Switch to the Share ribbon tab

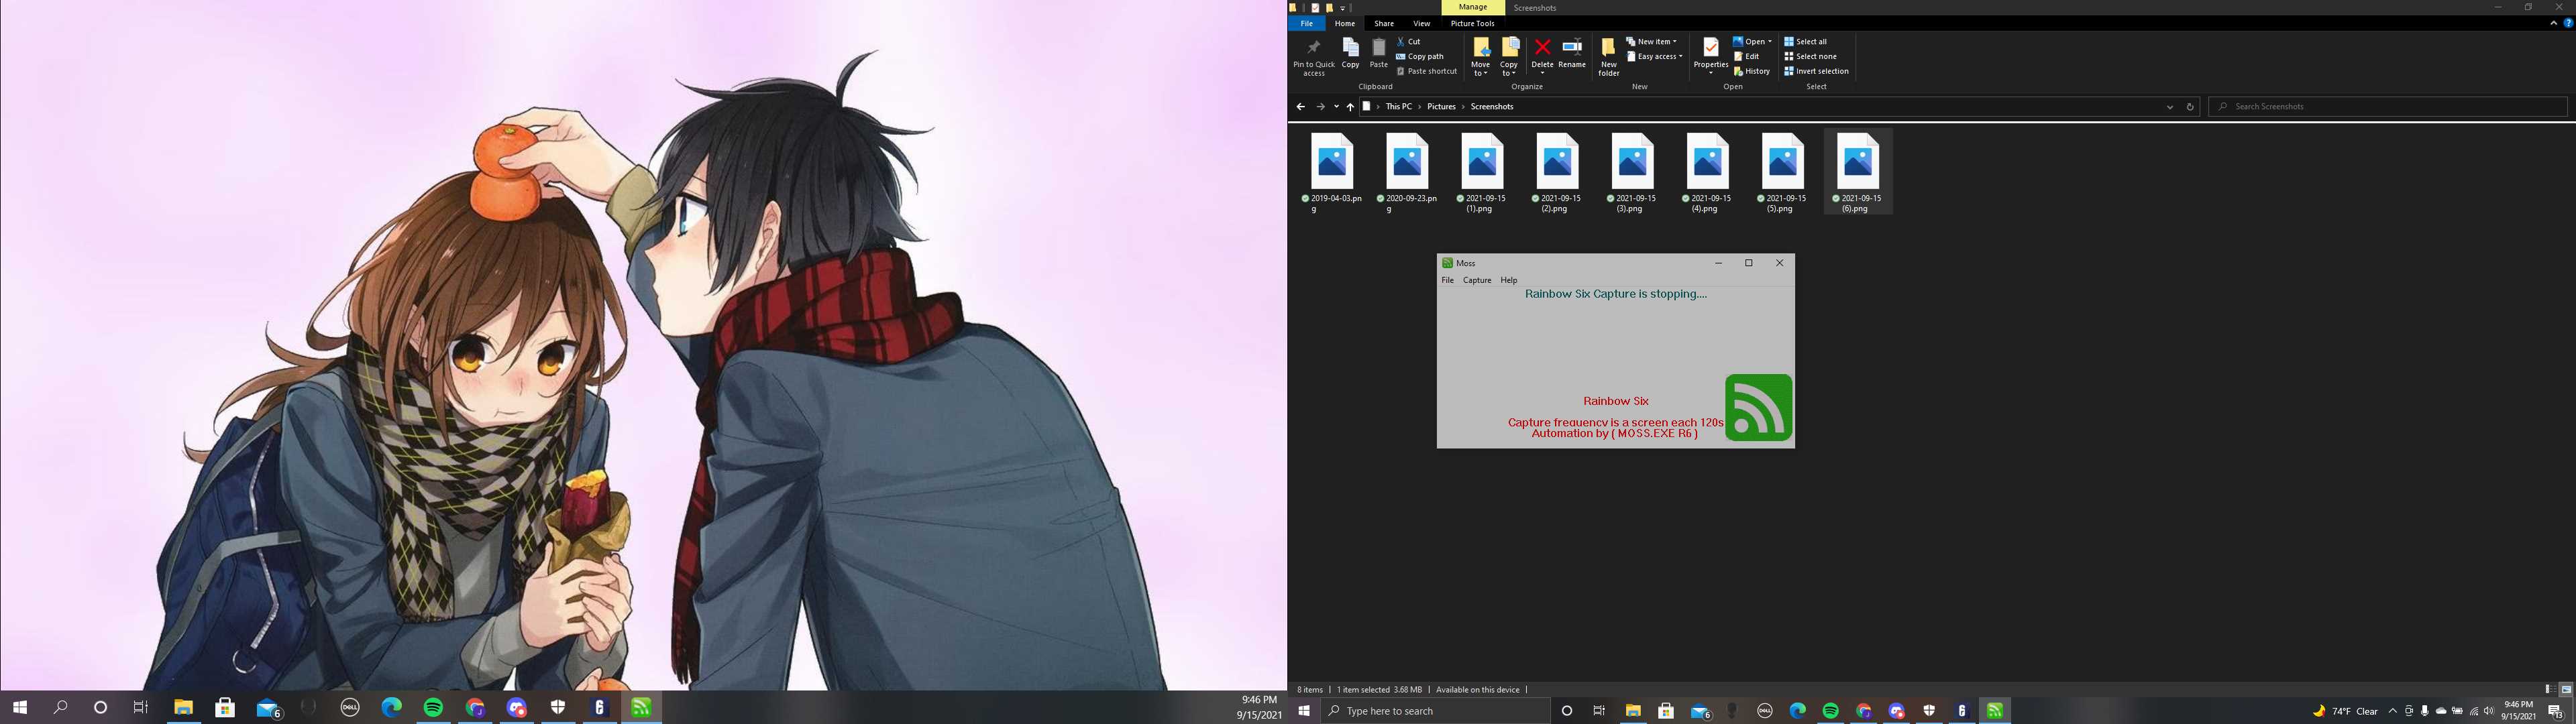1383,24
